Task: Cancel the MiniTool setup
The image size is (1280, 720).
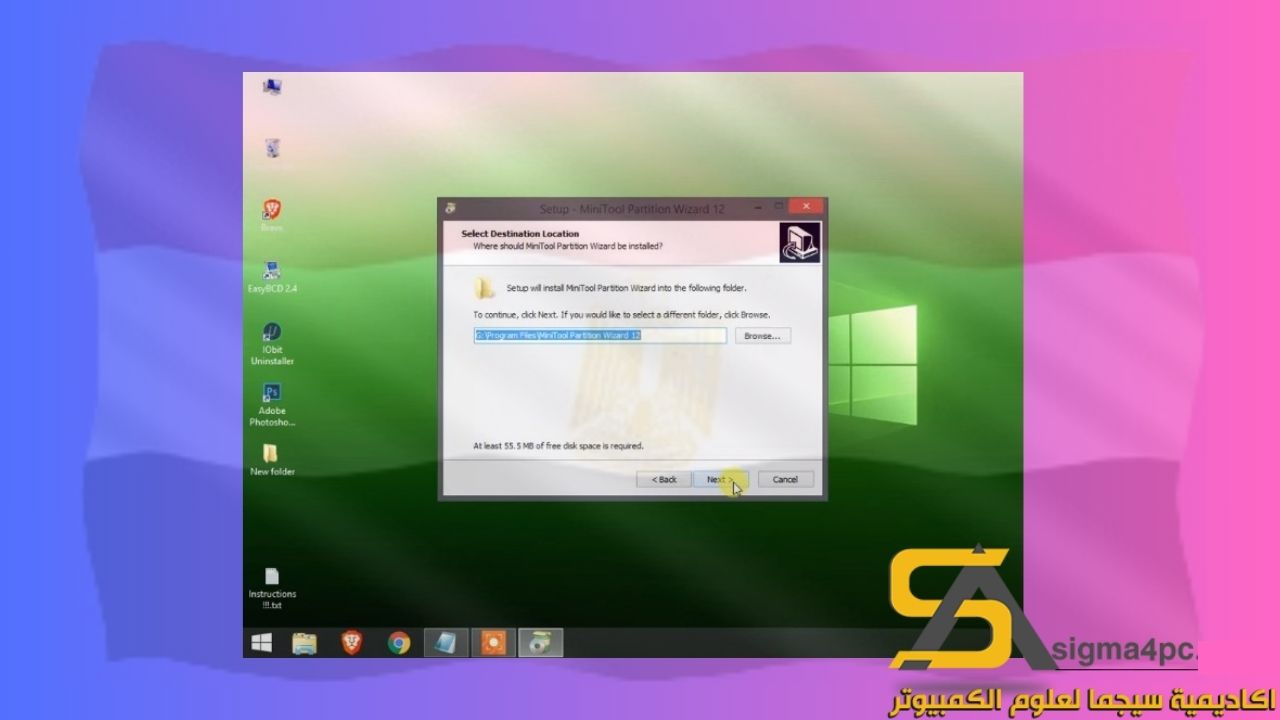Action: pyautogui.click(x=785, y=480)
